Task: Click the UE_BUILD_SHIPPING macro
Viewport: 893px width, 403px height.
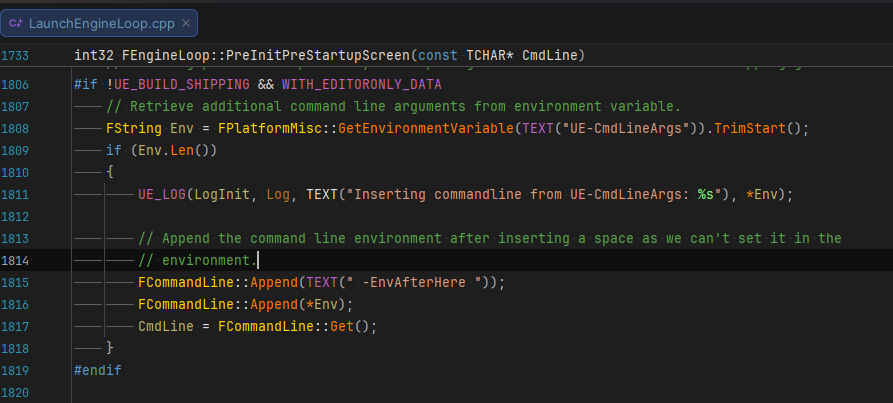Action: pyautogui.click(x=182, y=85)
